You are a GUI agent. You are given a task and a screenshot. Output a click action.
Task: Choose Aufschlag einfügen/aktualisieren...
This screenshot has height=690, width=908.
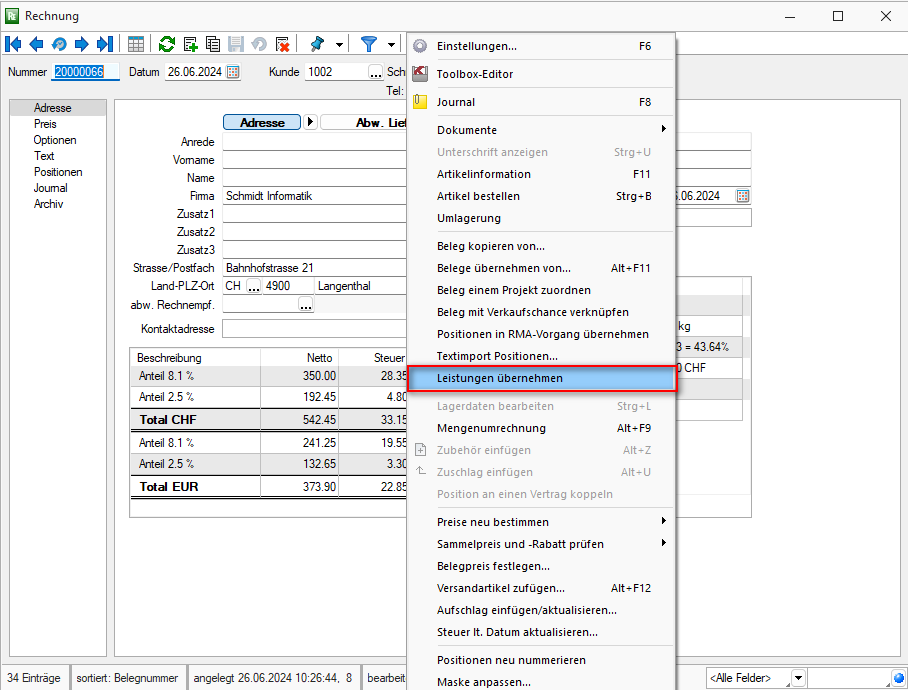pos(541,610)
